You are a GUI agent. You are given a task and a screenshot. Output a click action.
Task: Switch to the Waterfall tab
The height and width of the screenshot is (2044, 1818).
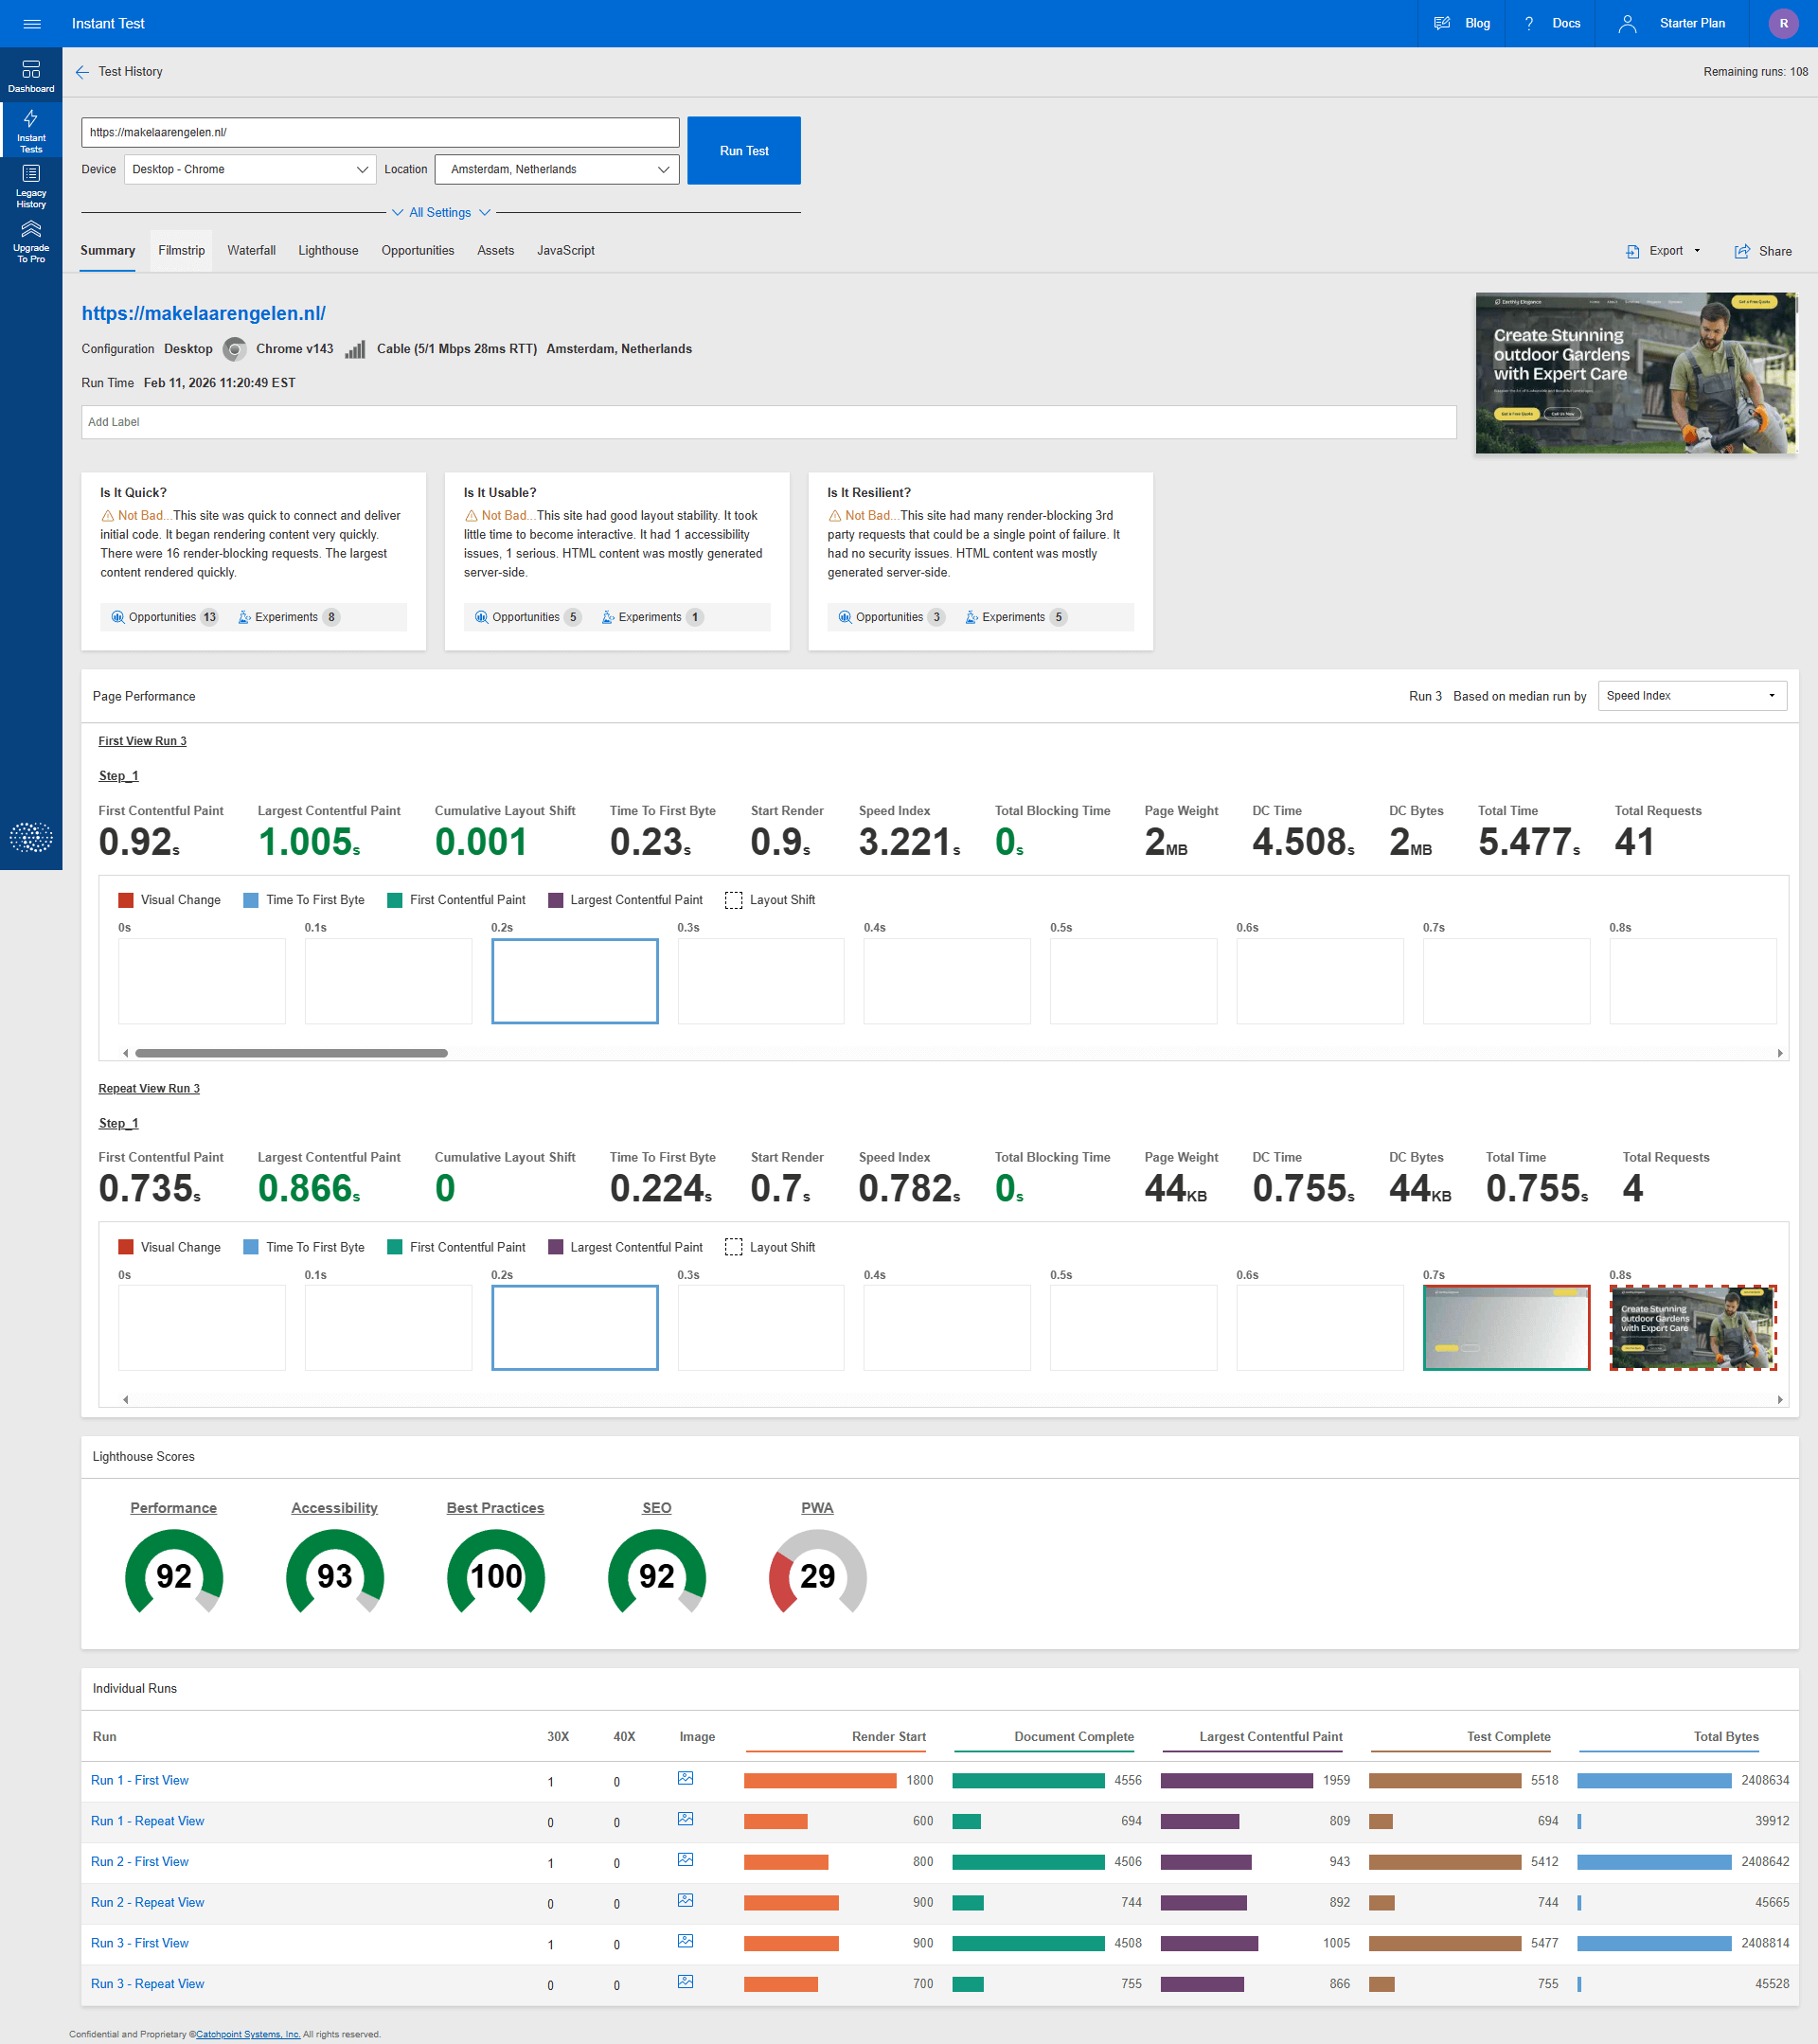(251, 251)
